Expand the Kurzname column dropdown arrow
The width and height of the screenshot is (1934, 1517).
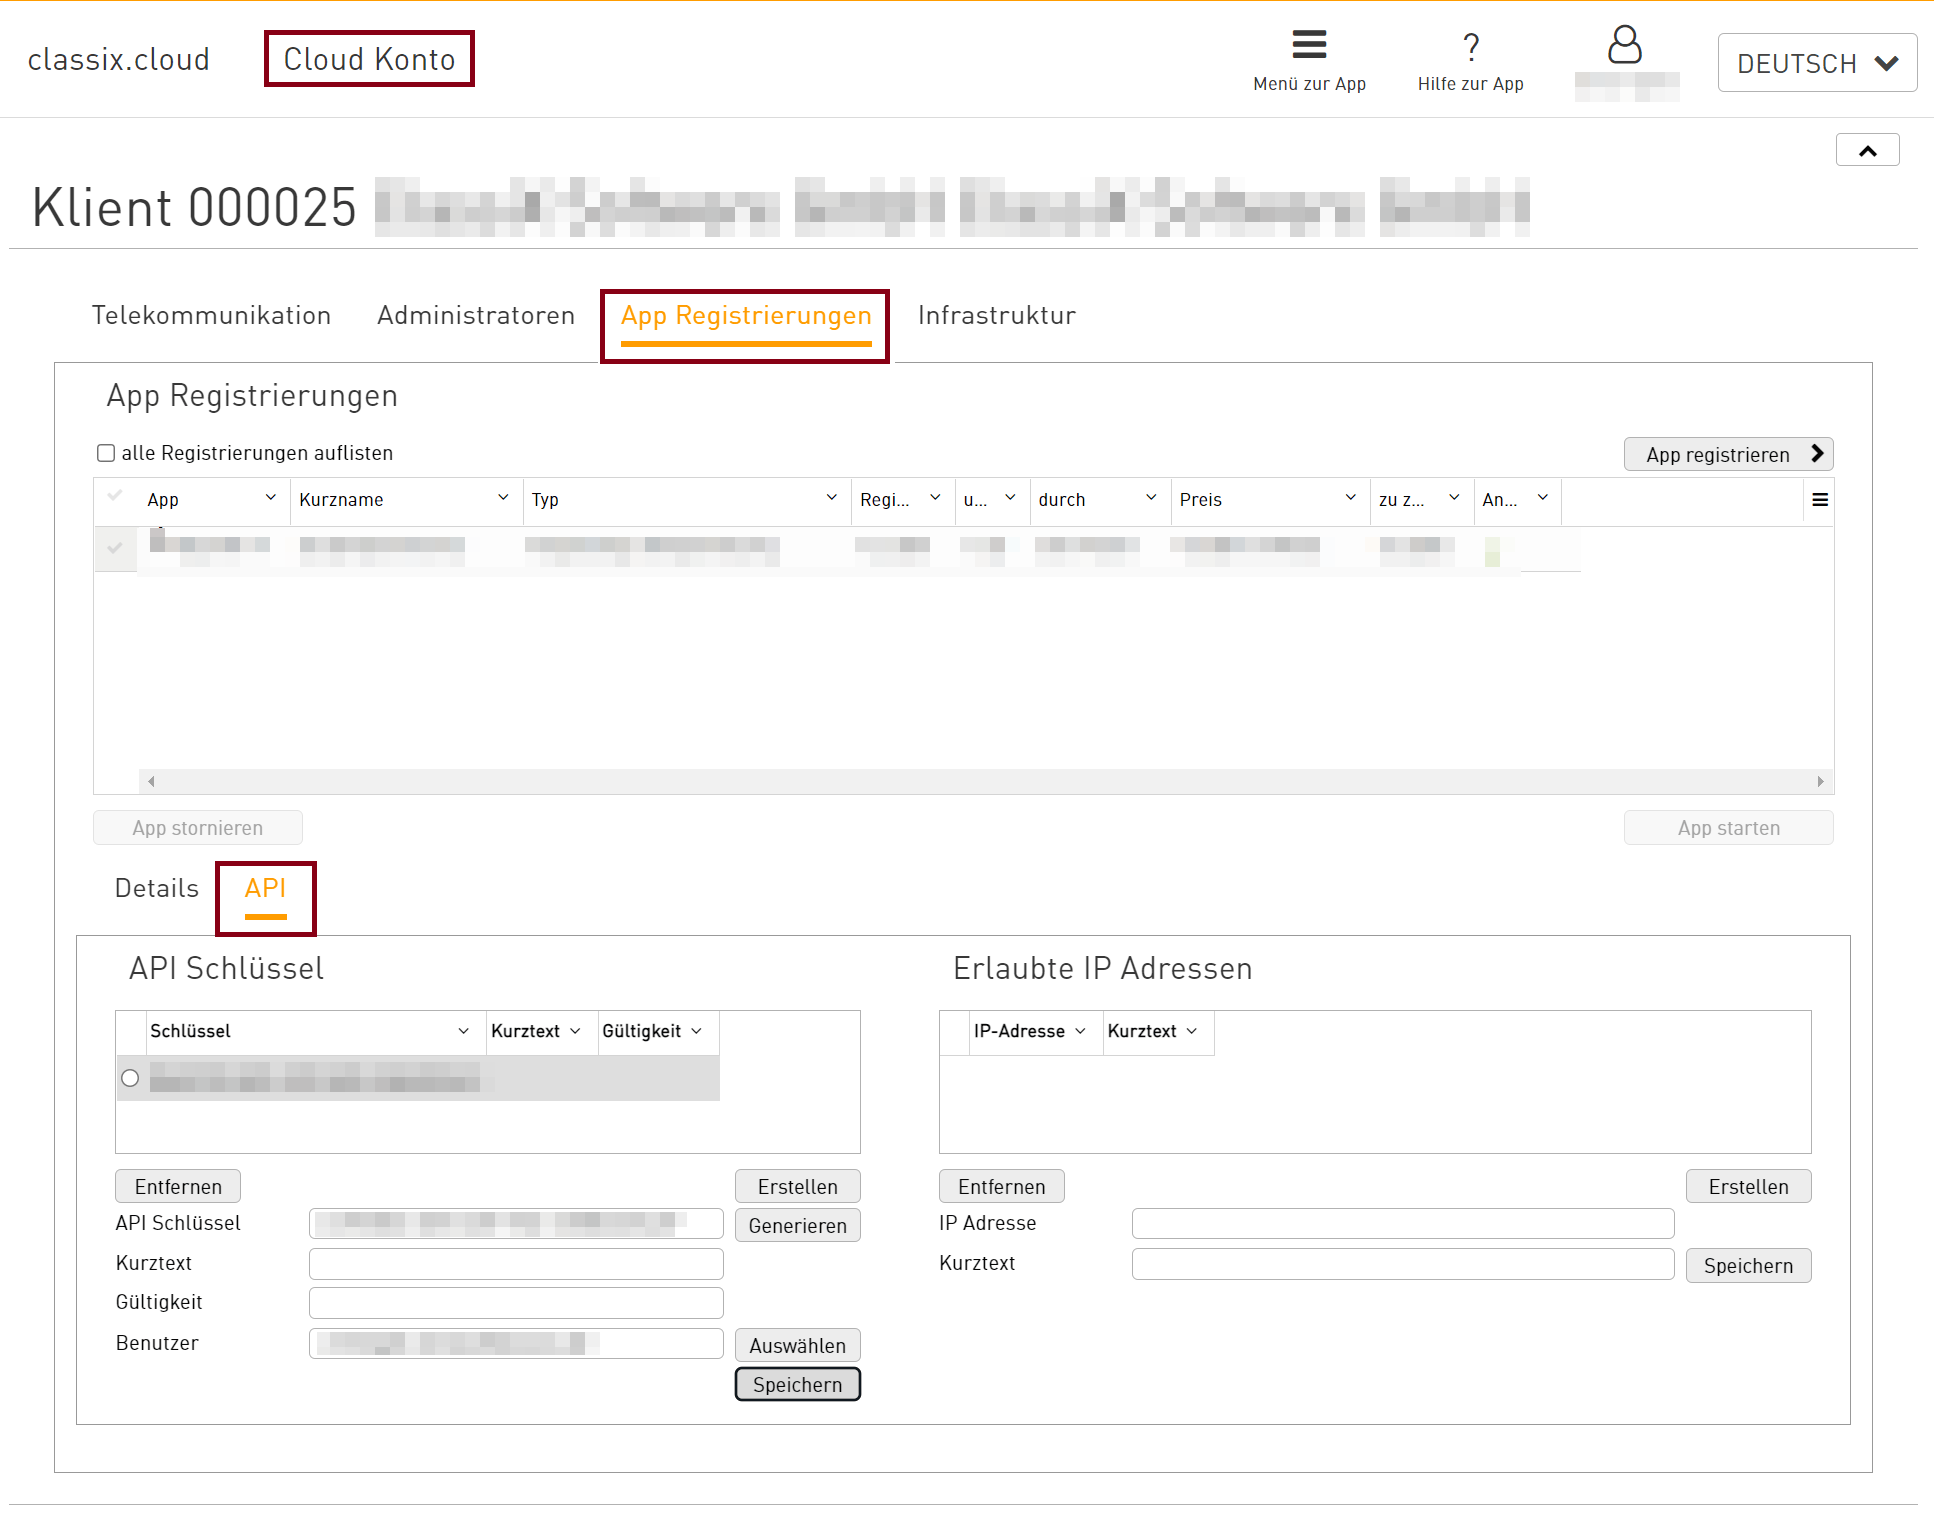(x=503, y=498)
